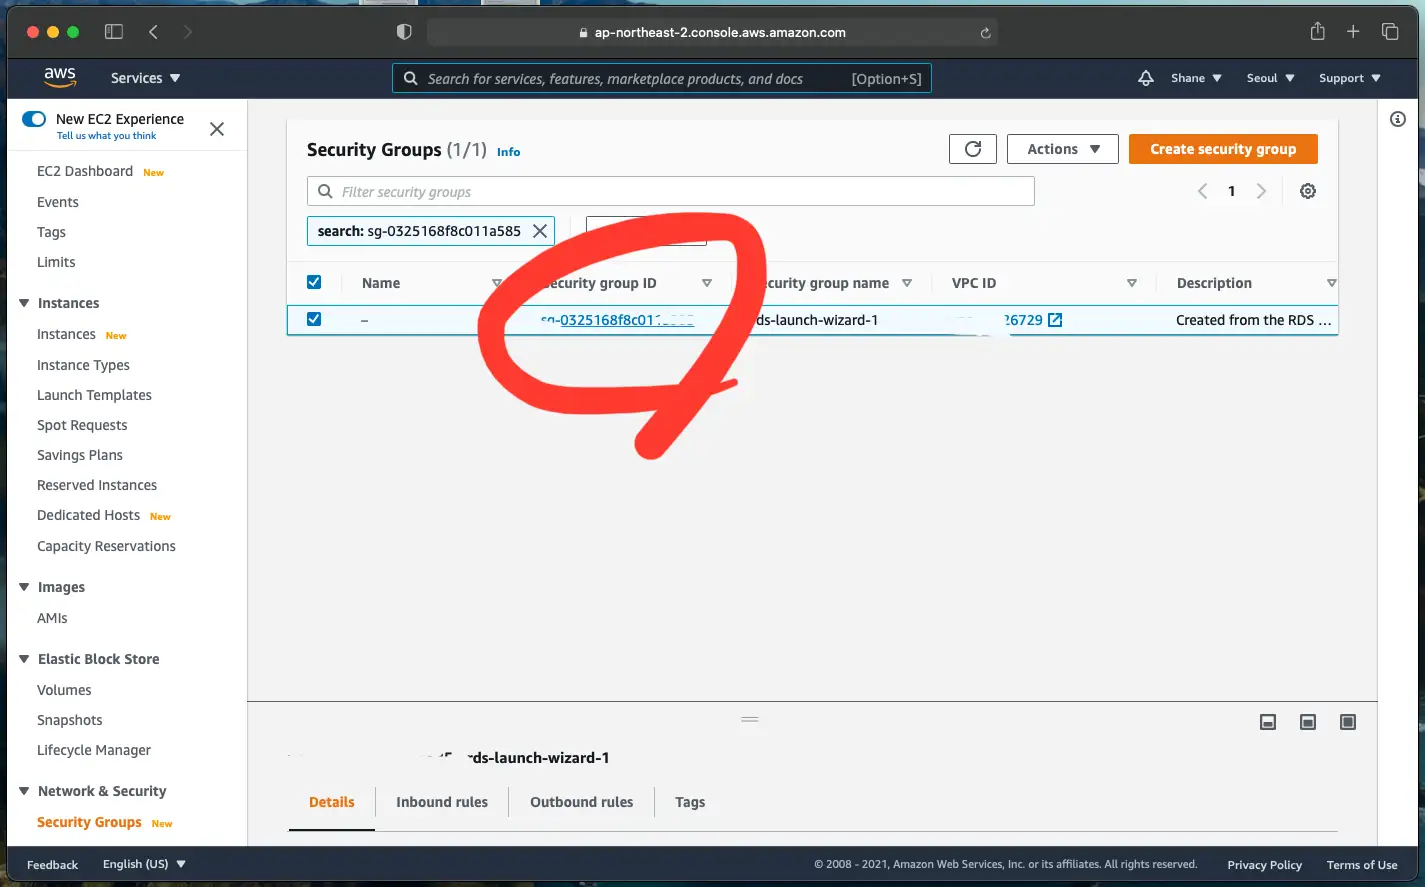Go to next results page arrow
Screen dimensions: 1425x887
pyautogui.click(x=1261, y=191)
